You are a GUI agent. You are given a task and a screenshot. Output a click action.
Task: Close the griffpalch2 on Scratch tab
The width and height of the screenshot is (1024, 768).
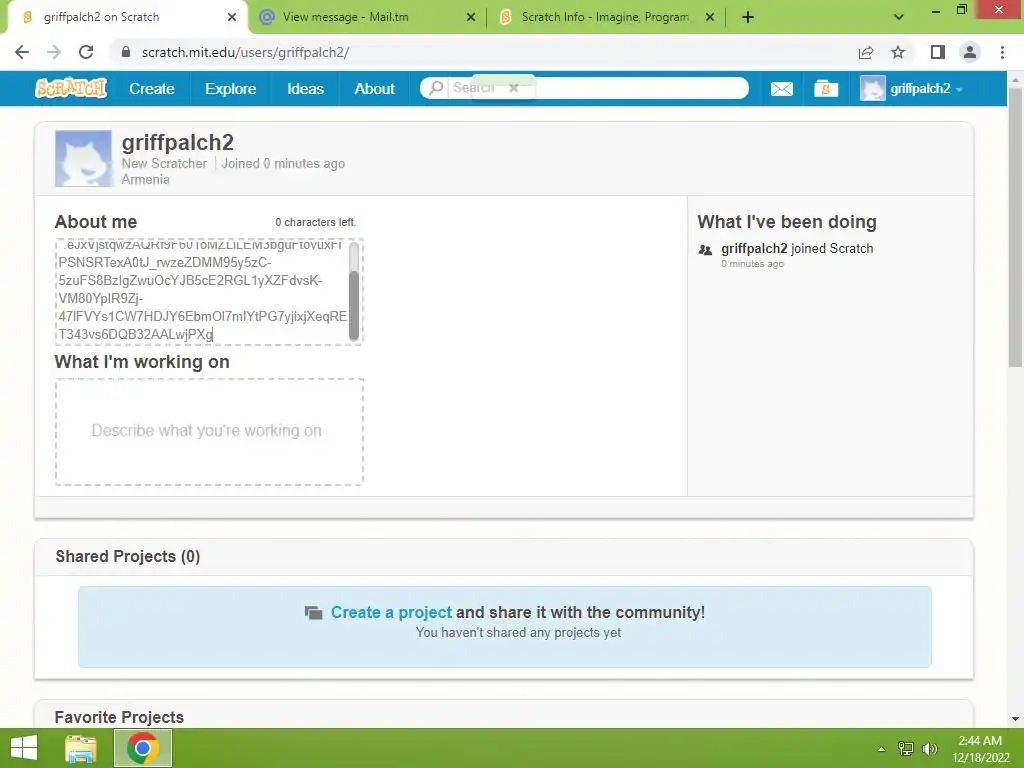tap(232, 17)
